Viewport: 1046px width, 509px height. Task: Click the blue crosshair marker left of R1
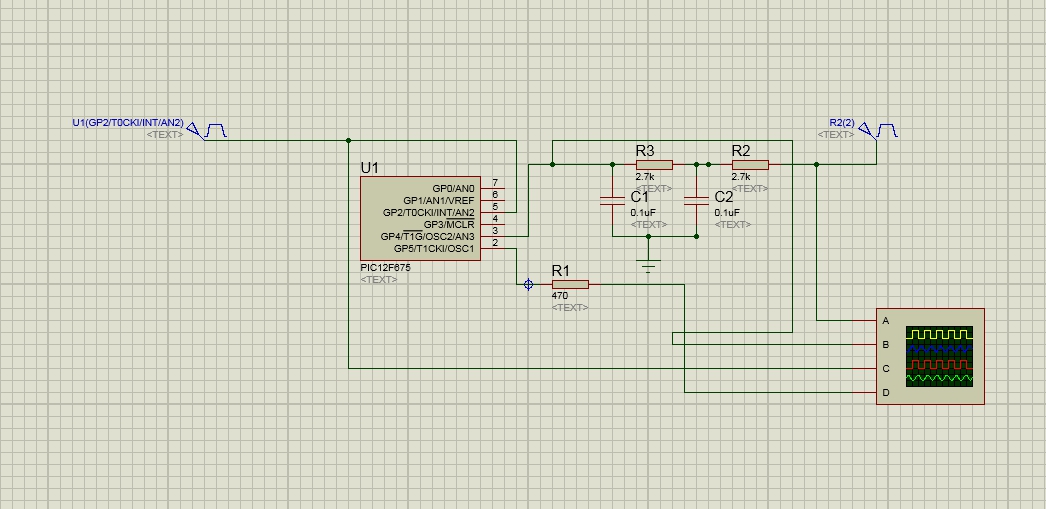pyautogui.click(x=529, y=285)
